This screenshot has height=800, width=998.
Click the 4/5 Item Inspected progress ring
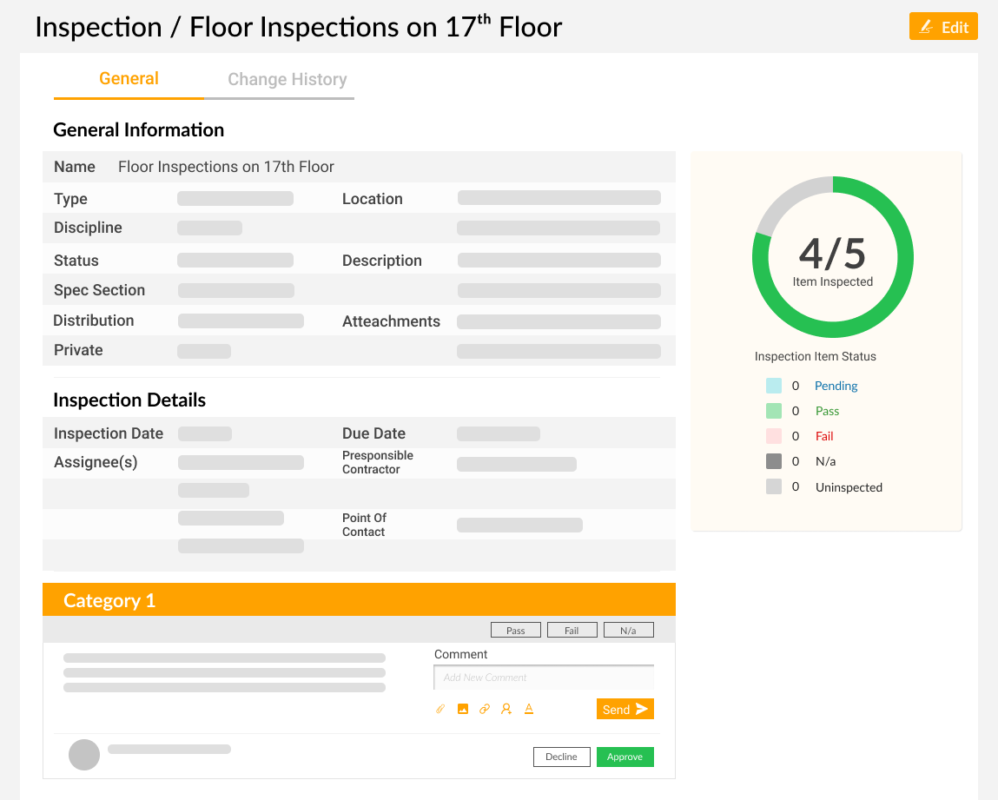pos(832,256)
